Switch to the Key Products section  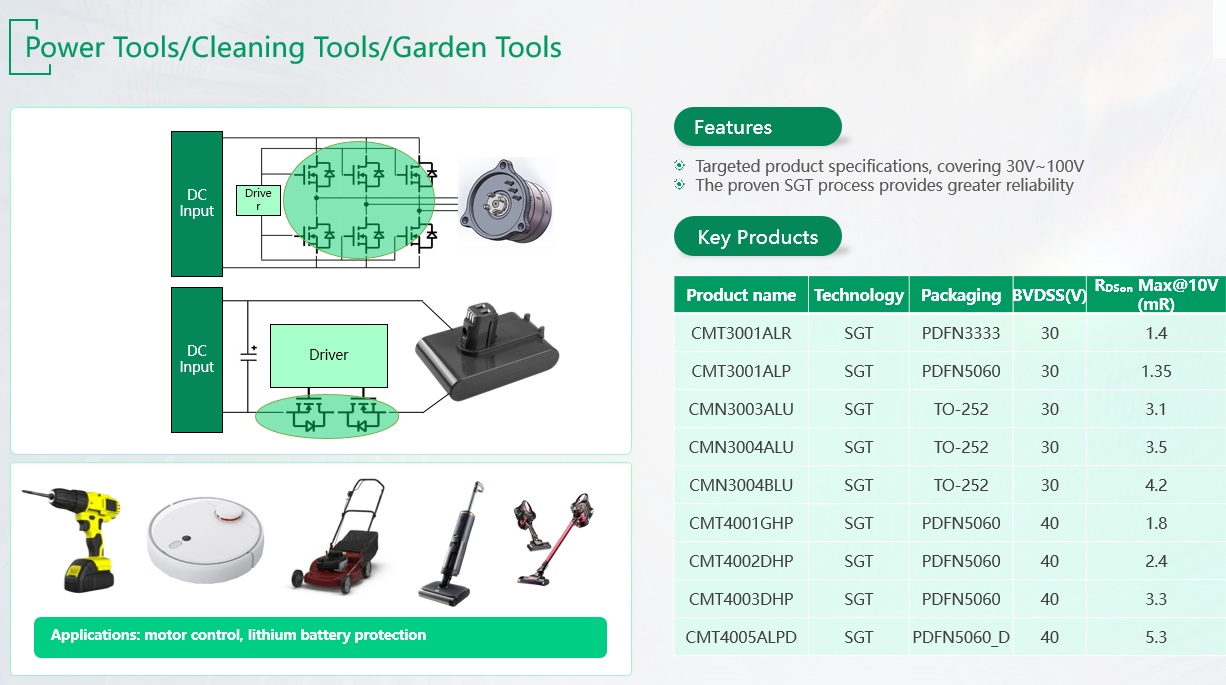coord(757,236)
